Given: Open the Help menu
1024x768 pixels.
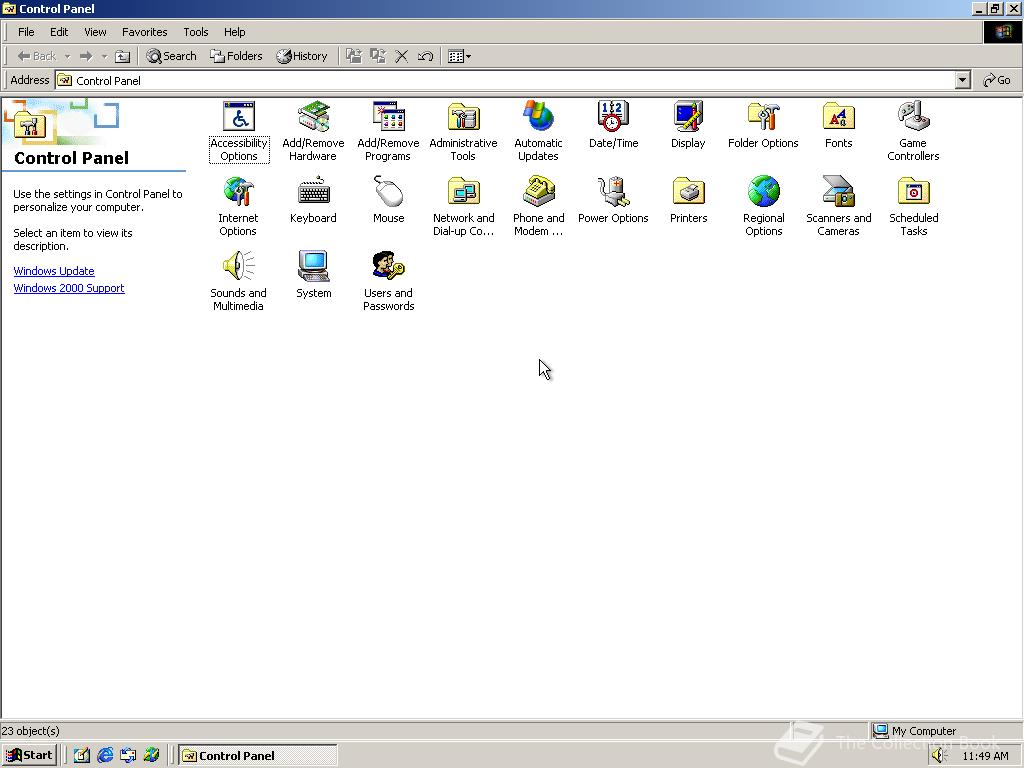Looking at the screenshot, I should tap(234, 32).
